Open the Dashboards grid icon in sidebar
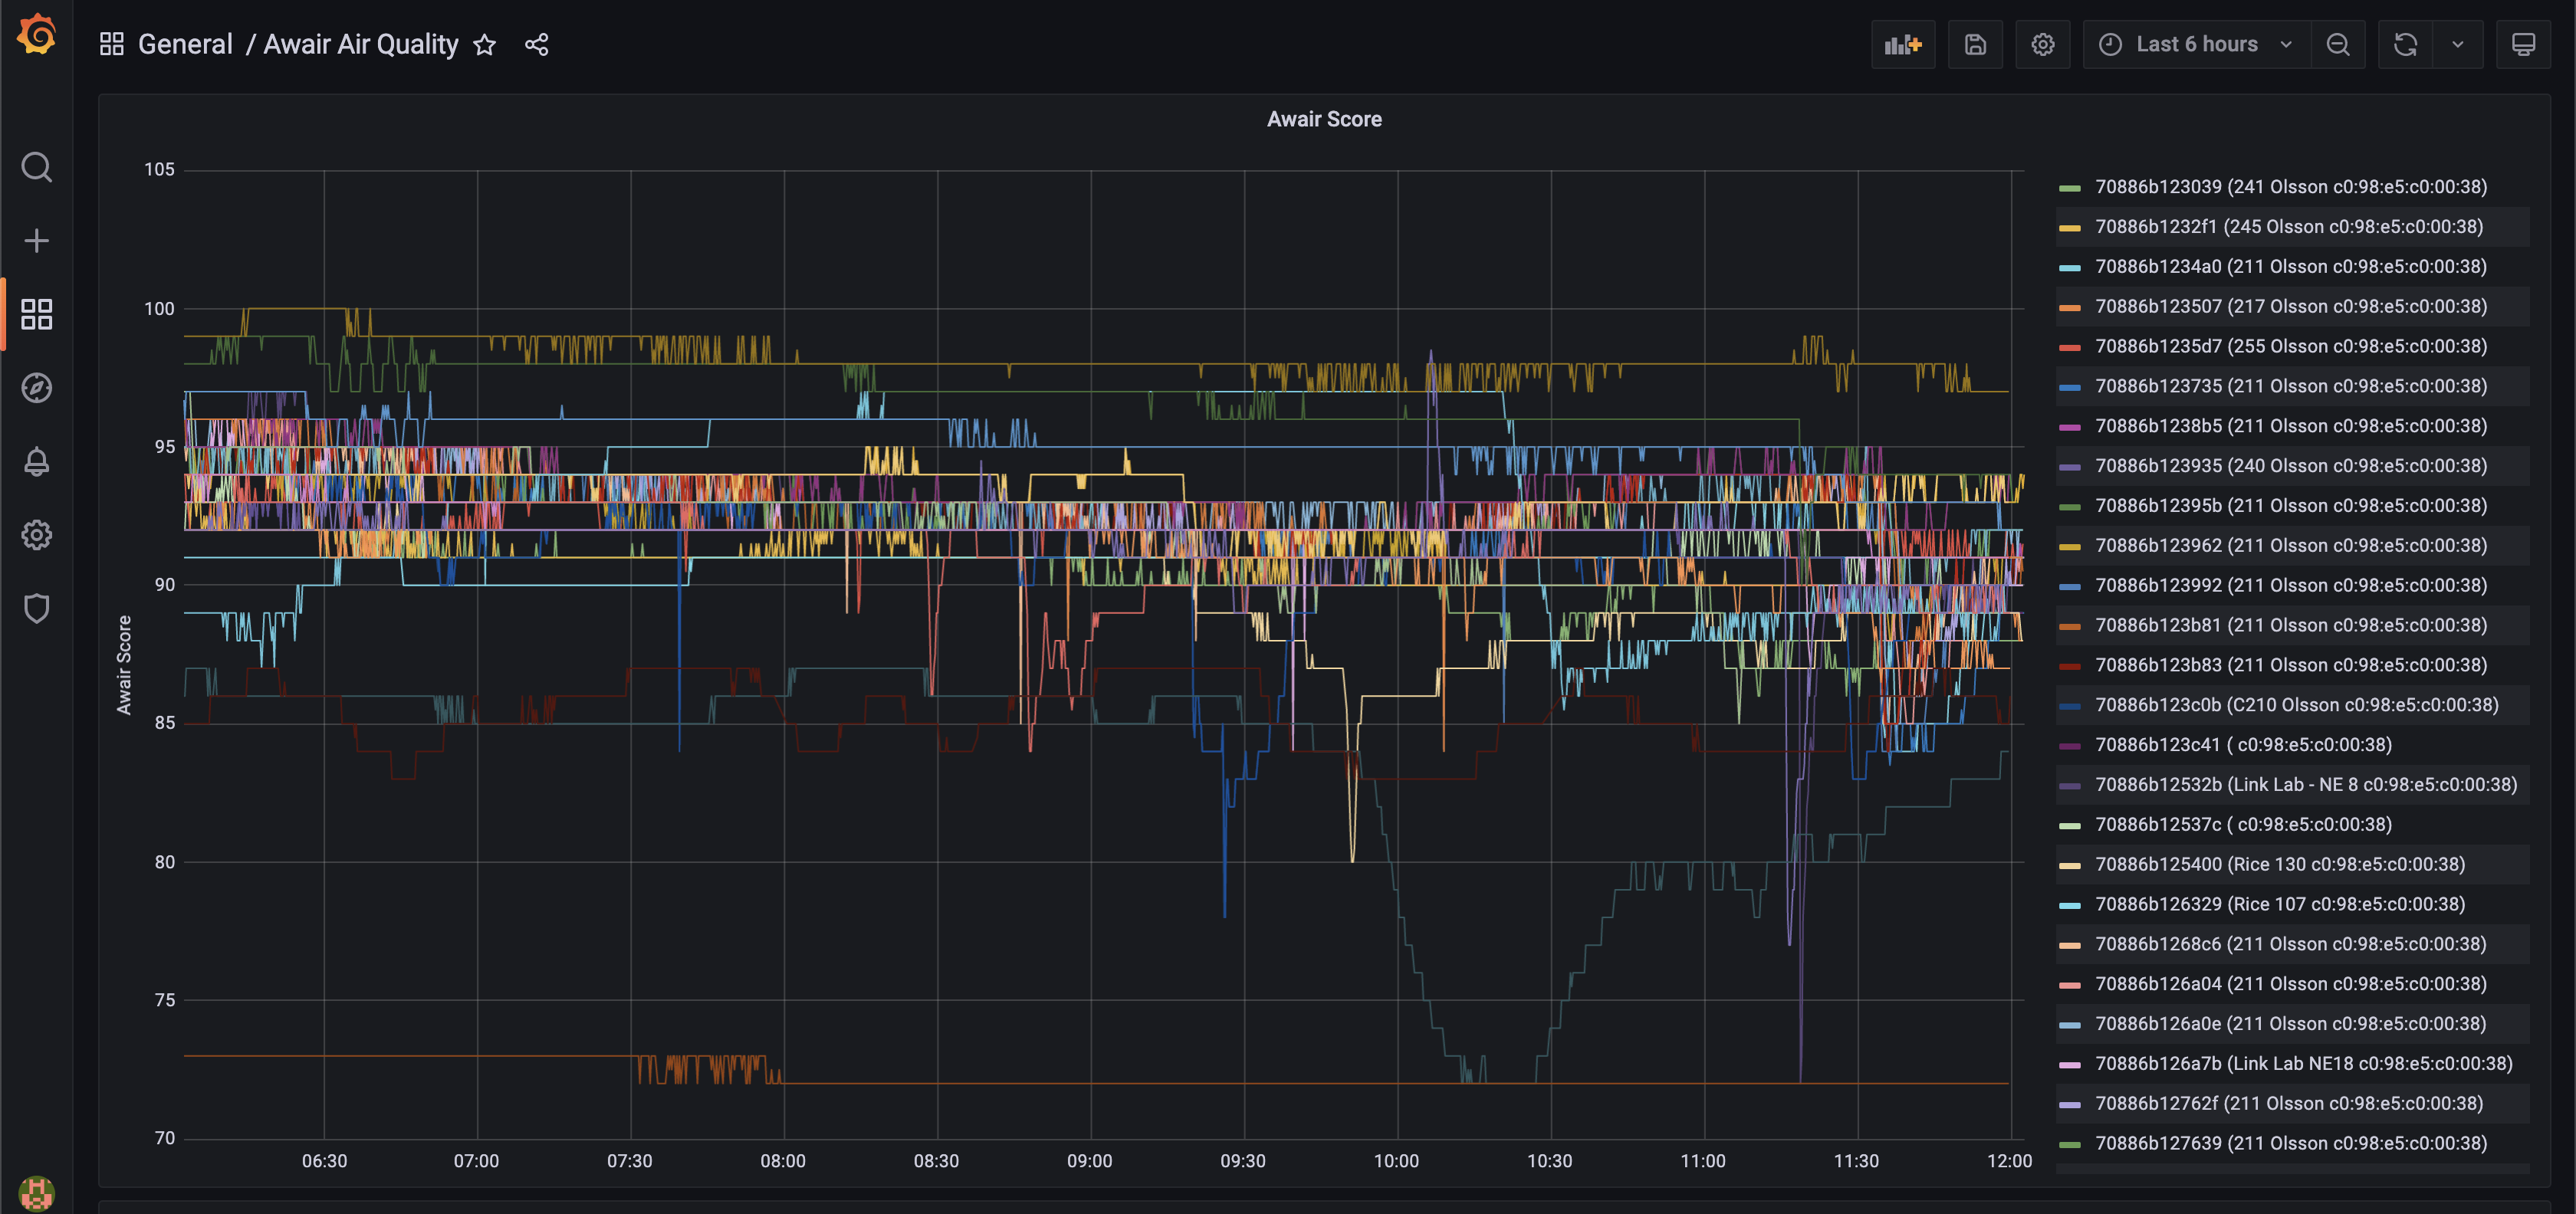Viewport: 2576px width, 1214px height. pos(36,314)
